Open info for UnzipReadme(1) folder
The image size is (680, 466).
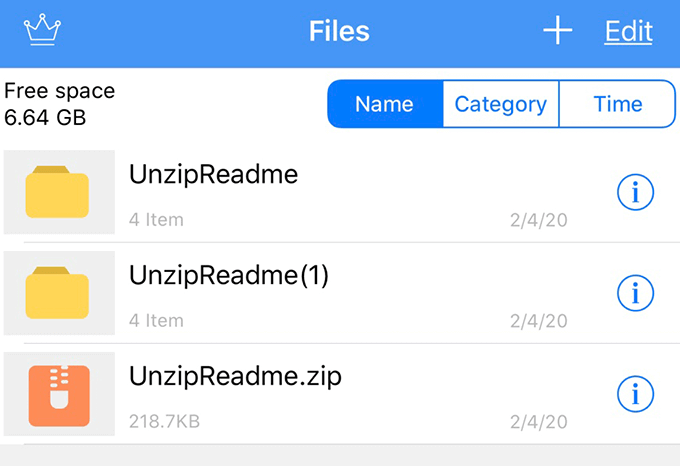[x=635, y=293]
